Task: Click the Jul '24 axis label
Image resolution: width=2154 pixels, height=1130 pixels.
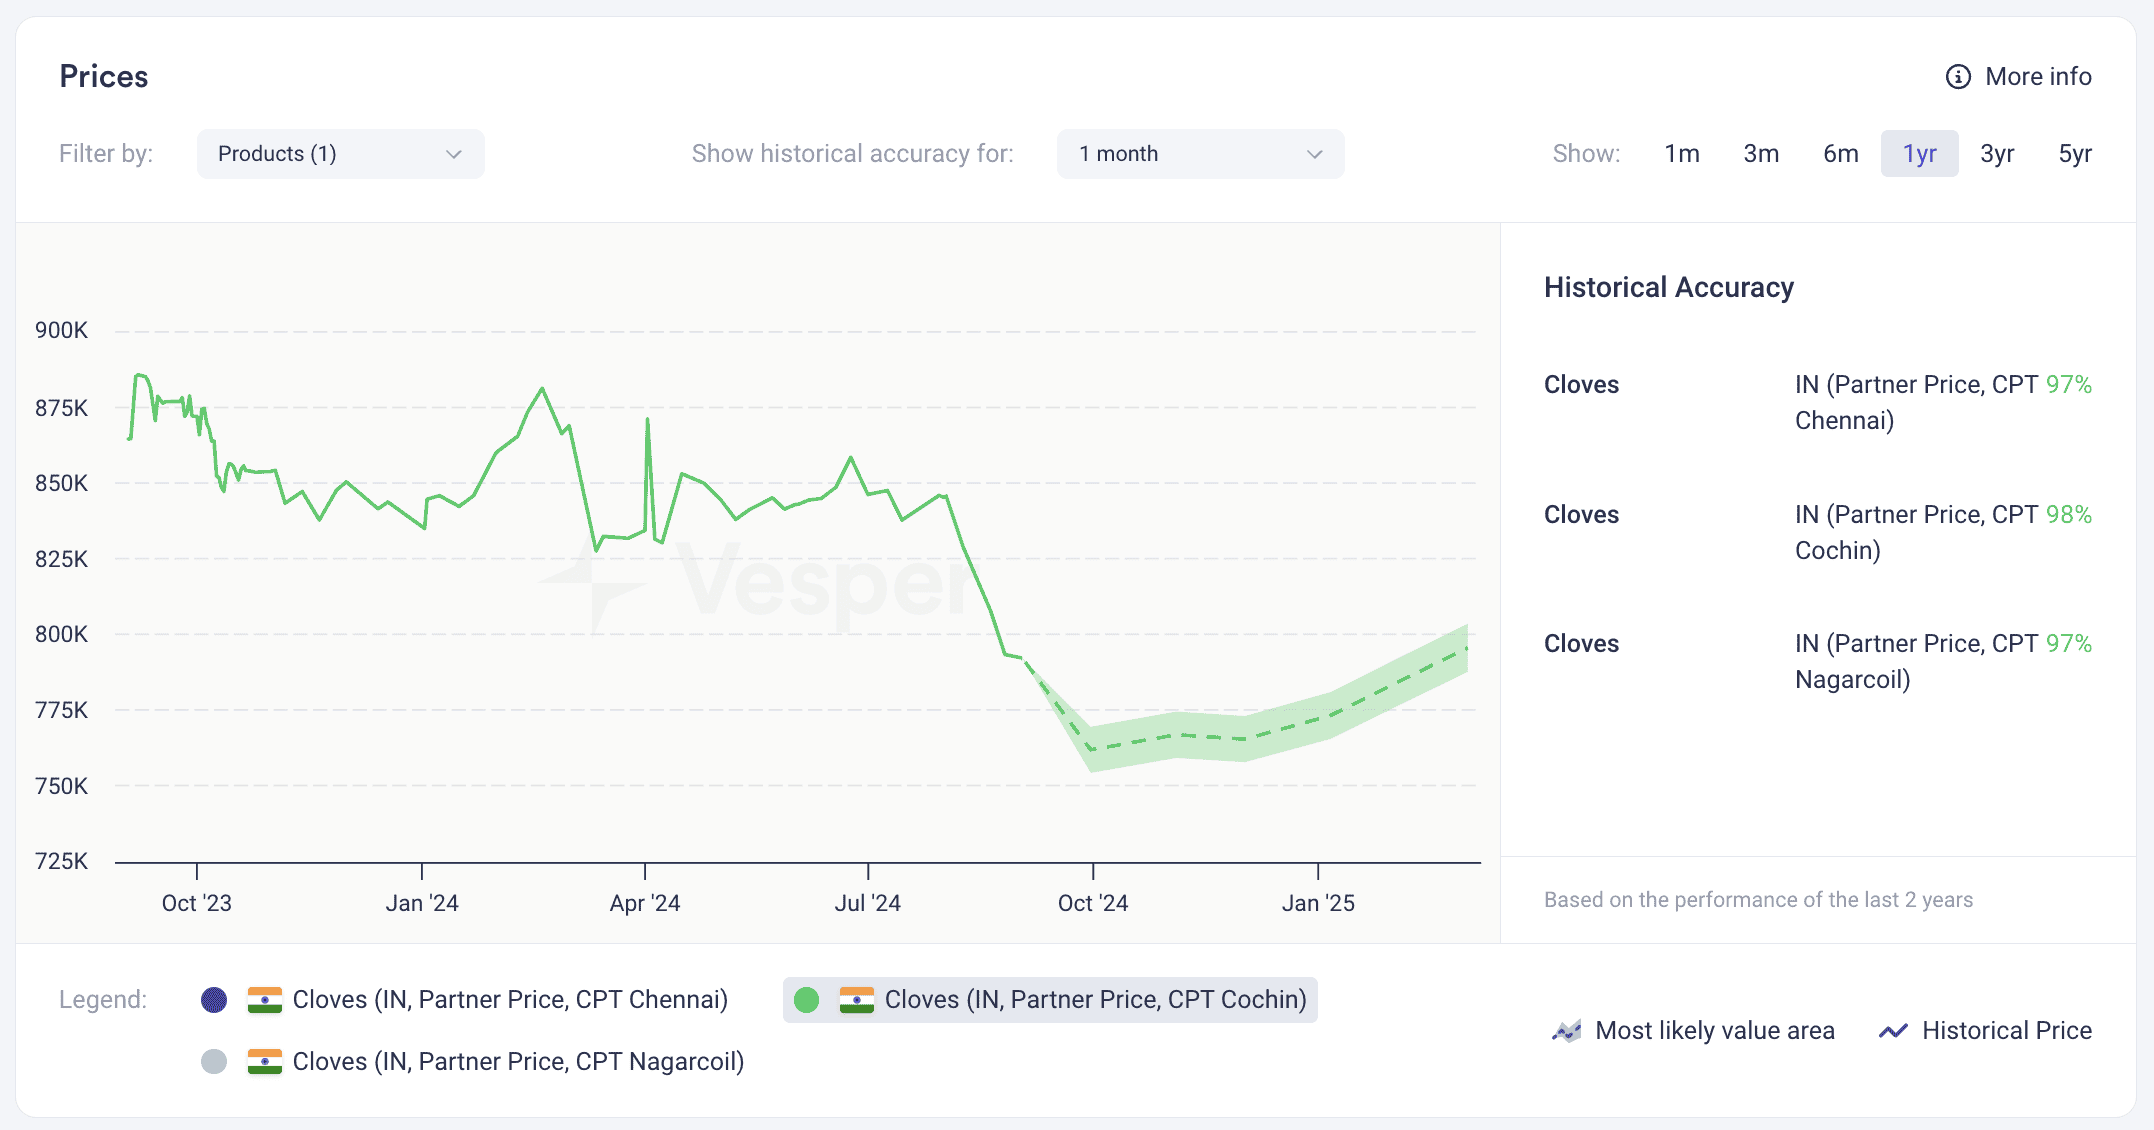Action: [868, 903]
